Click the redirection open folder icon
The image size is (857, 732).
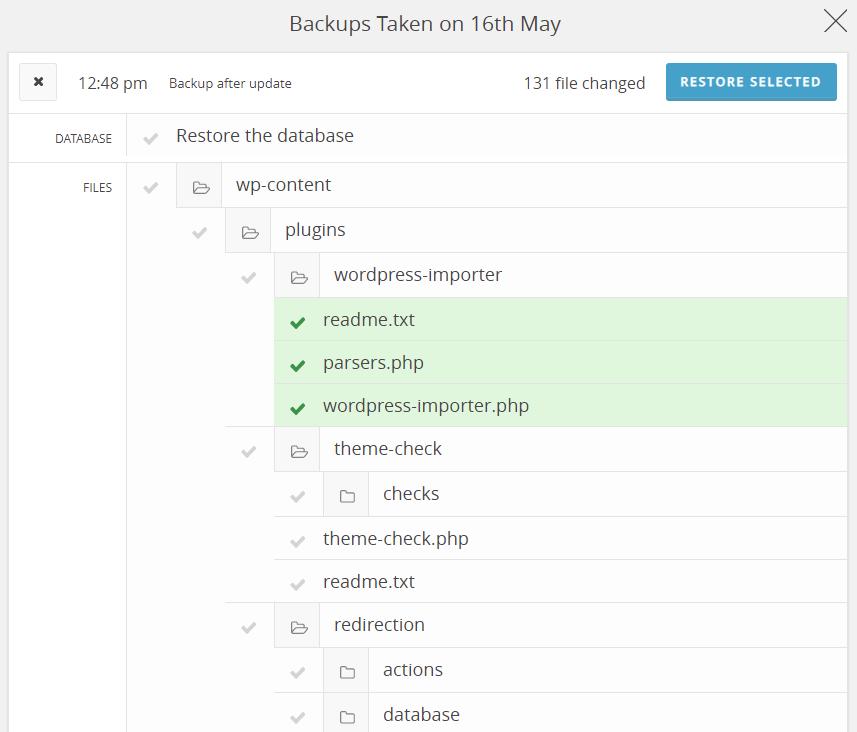click(298, 627)
